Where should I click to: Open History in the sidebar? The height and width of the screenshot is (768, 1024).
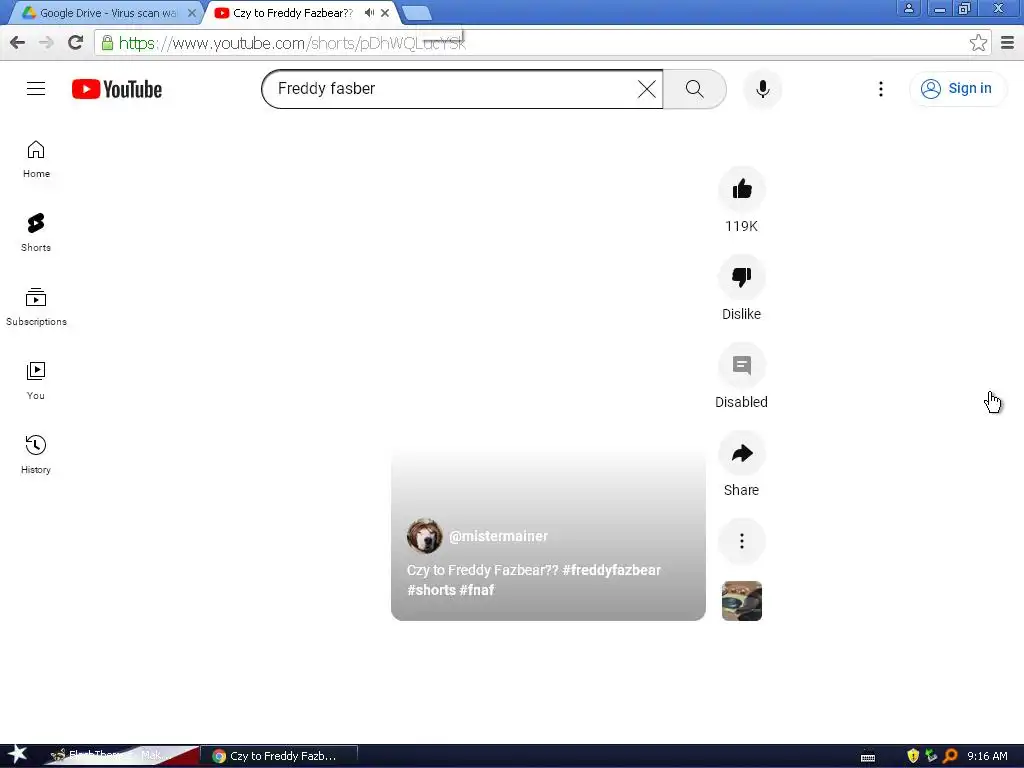(36, 455)
